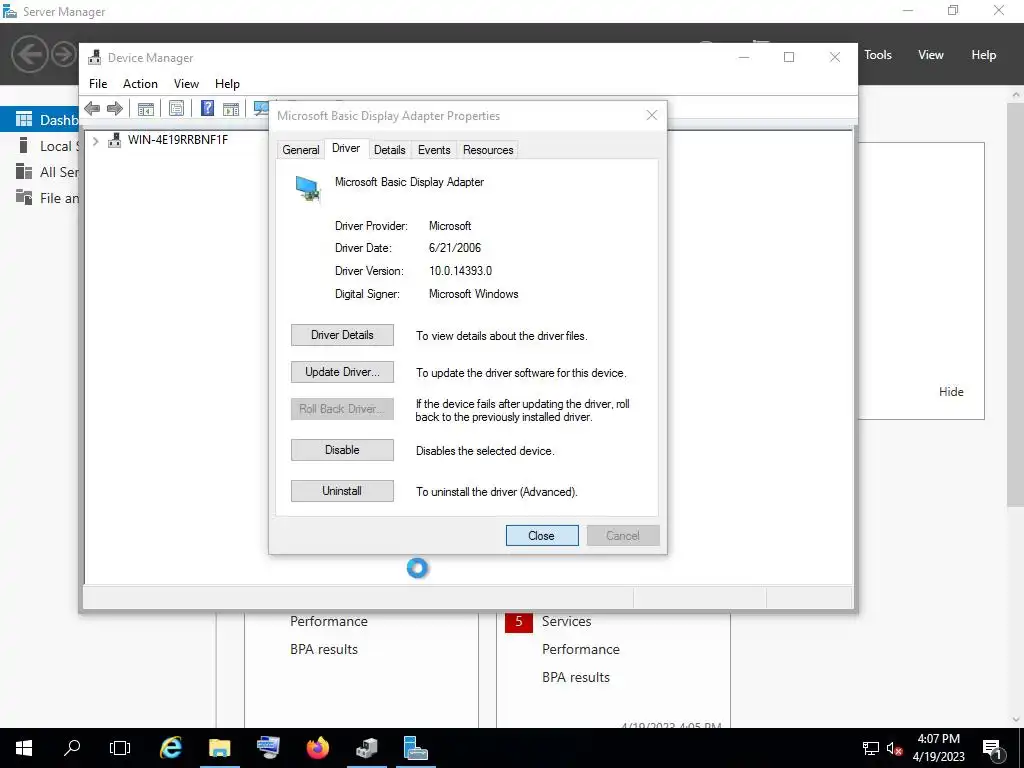The width and height of the screenshot is (1024, 768).
Task: Open Task View from the taskbar
Action: [x=120, y=748]
